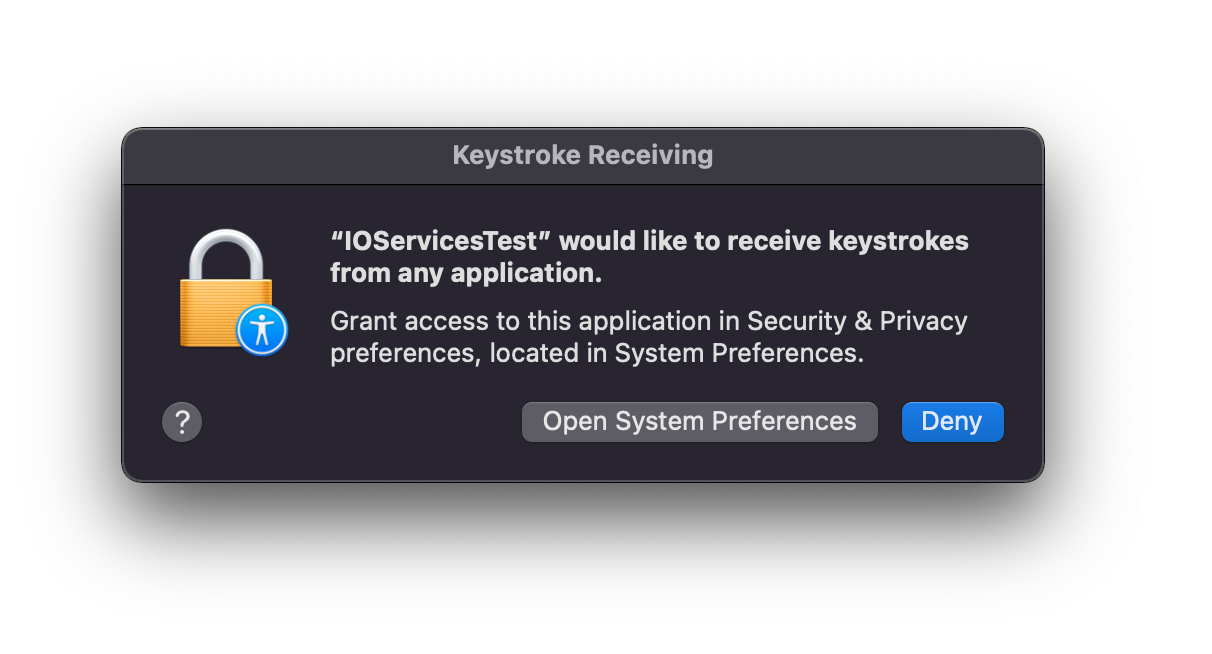Click the phrase Security & Privacy in the description
Screen dimensions: 1212x654
[858, 321]
